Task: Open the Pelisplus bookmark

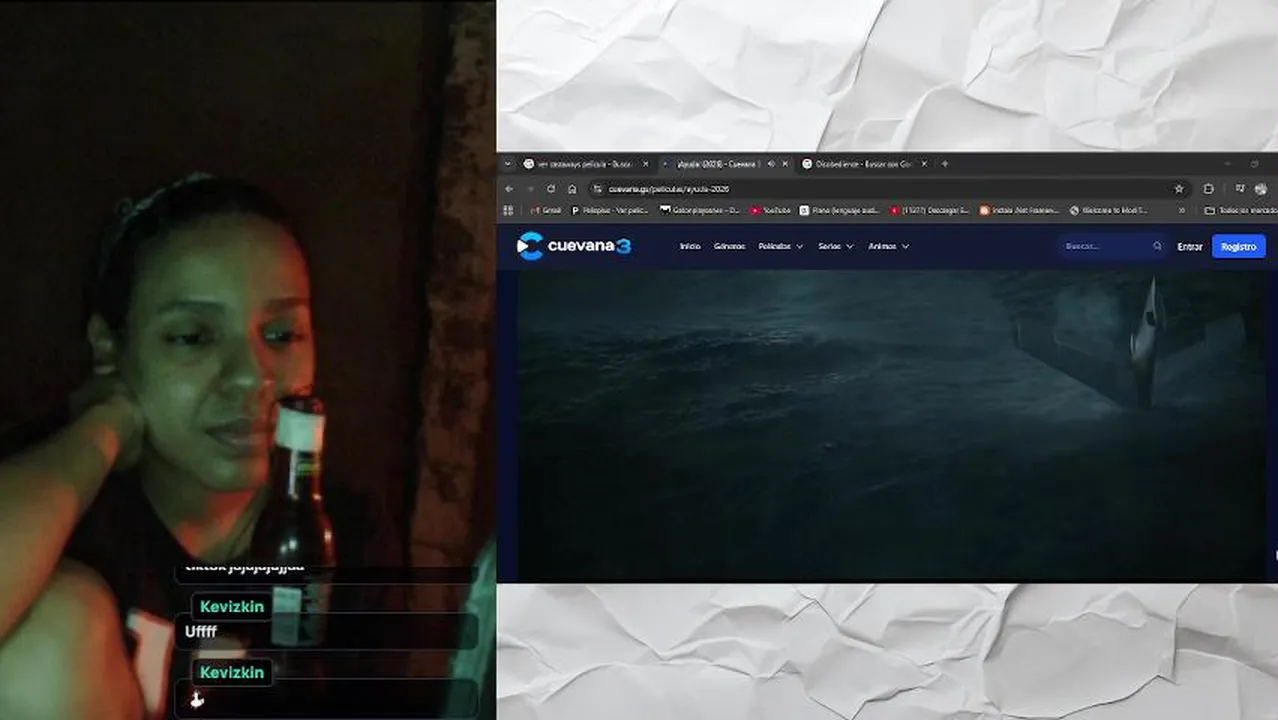Action: point(610,211)
